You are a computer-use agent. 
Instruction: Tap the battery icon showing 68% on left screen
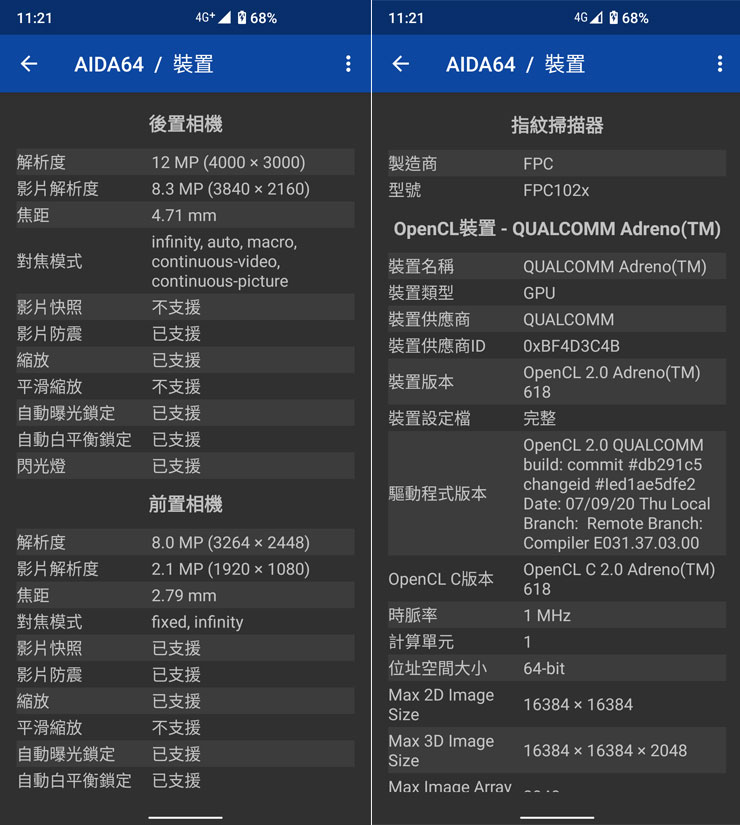[x=241, y=18]
